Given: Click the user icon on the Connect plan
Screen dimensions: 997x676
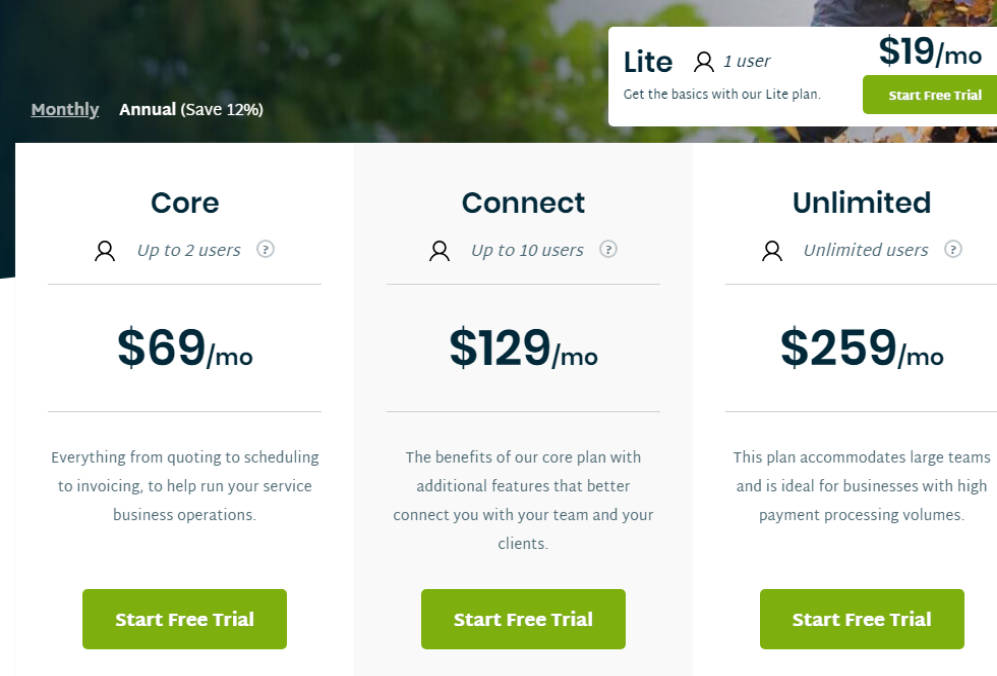Looking at the screenshot, I should pos(438,250).
